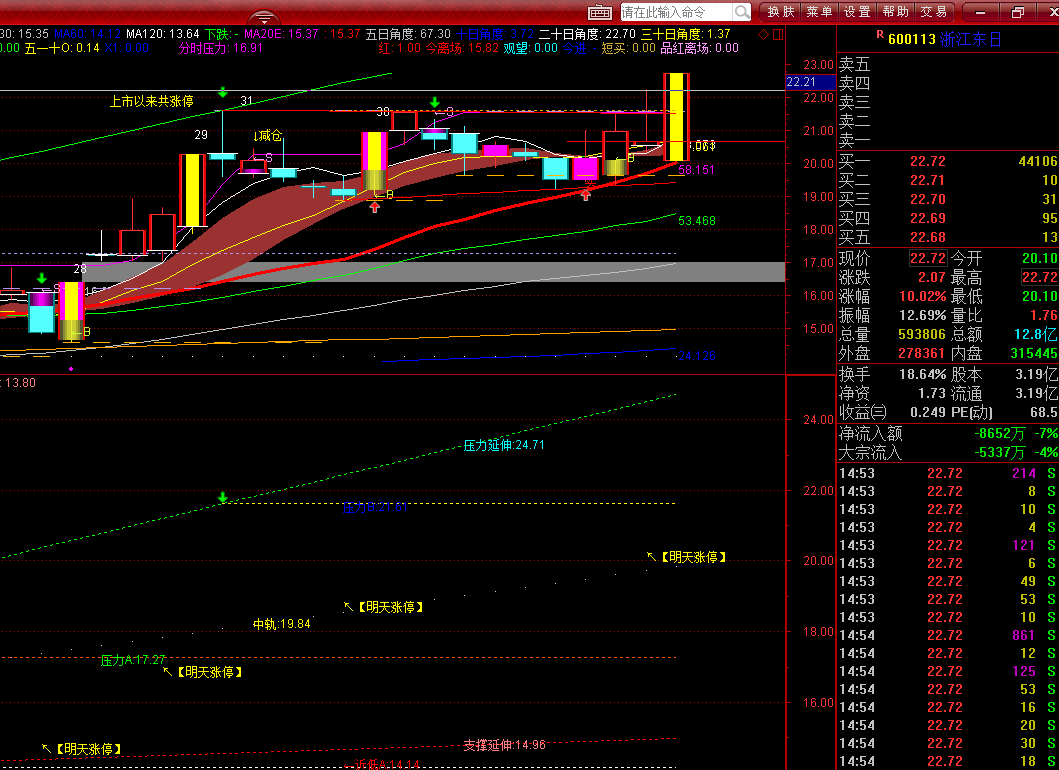Image resolution: width=1059 pixels, height=770 pixels.
Task: Click 今离场: 15.82 readout
Action: (462, 48)
